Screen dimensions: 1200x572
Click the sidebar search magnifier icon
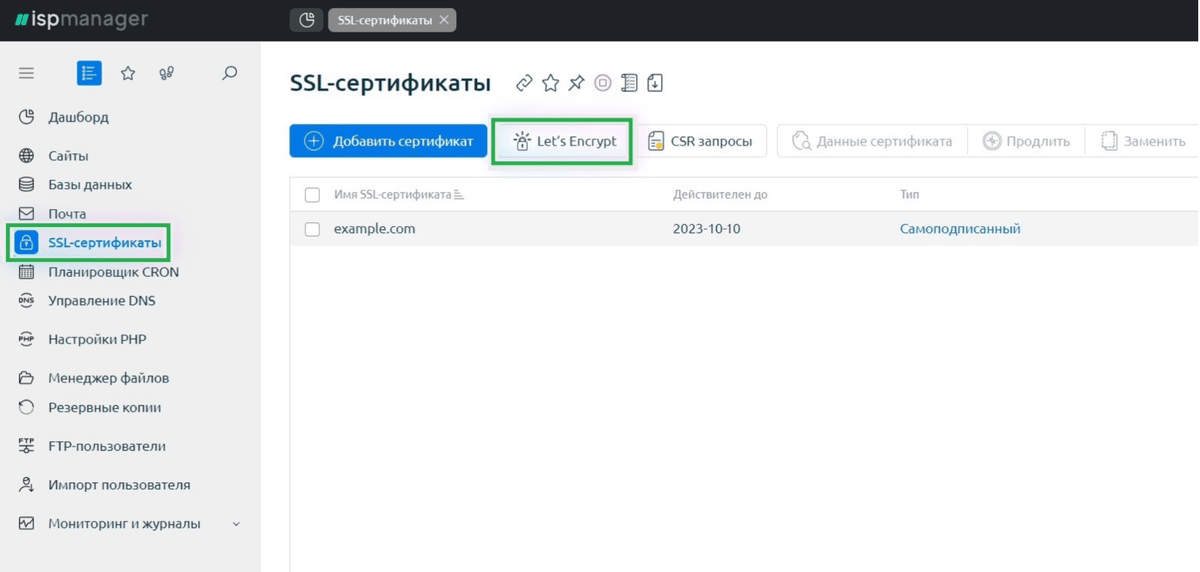coord(229,73)
